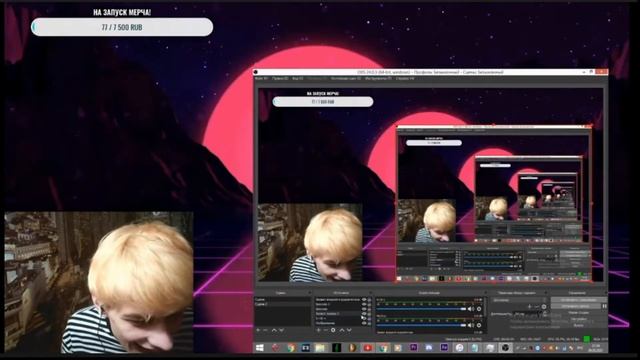
Task: Toggle visibility eye of first source
Action: click(364, 300)
